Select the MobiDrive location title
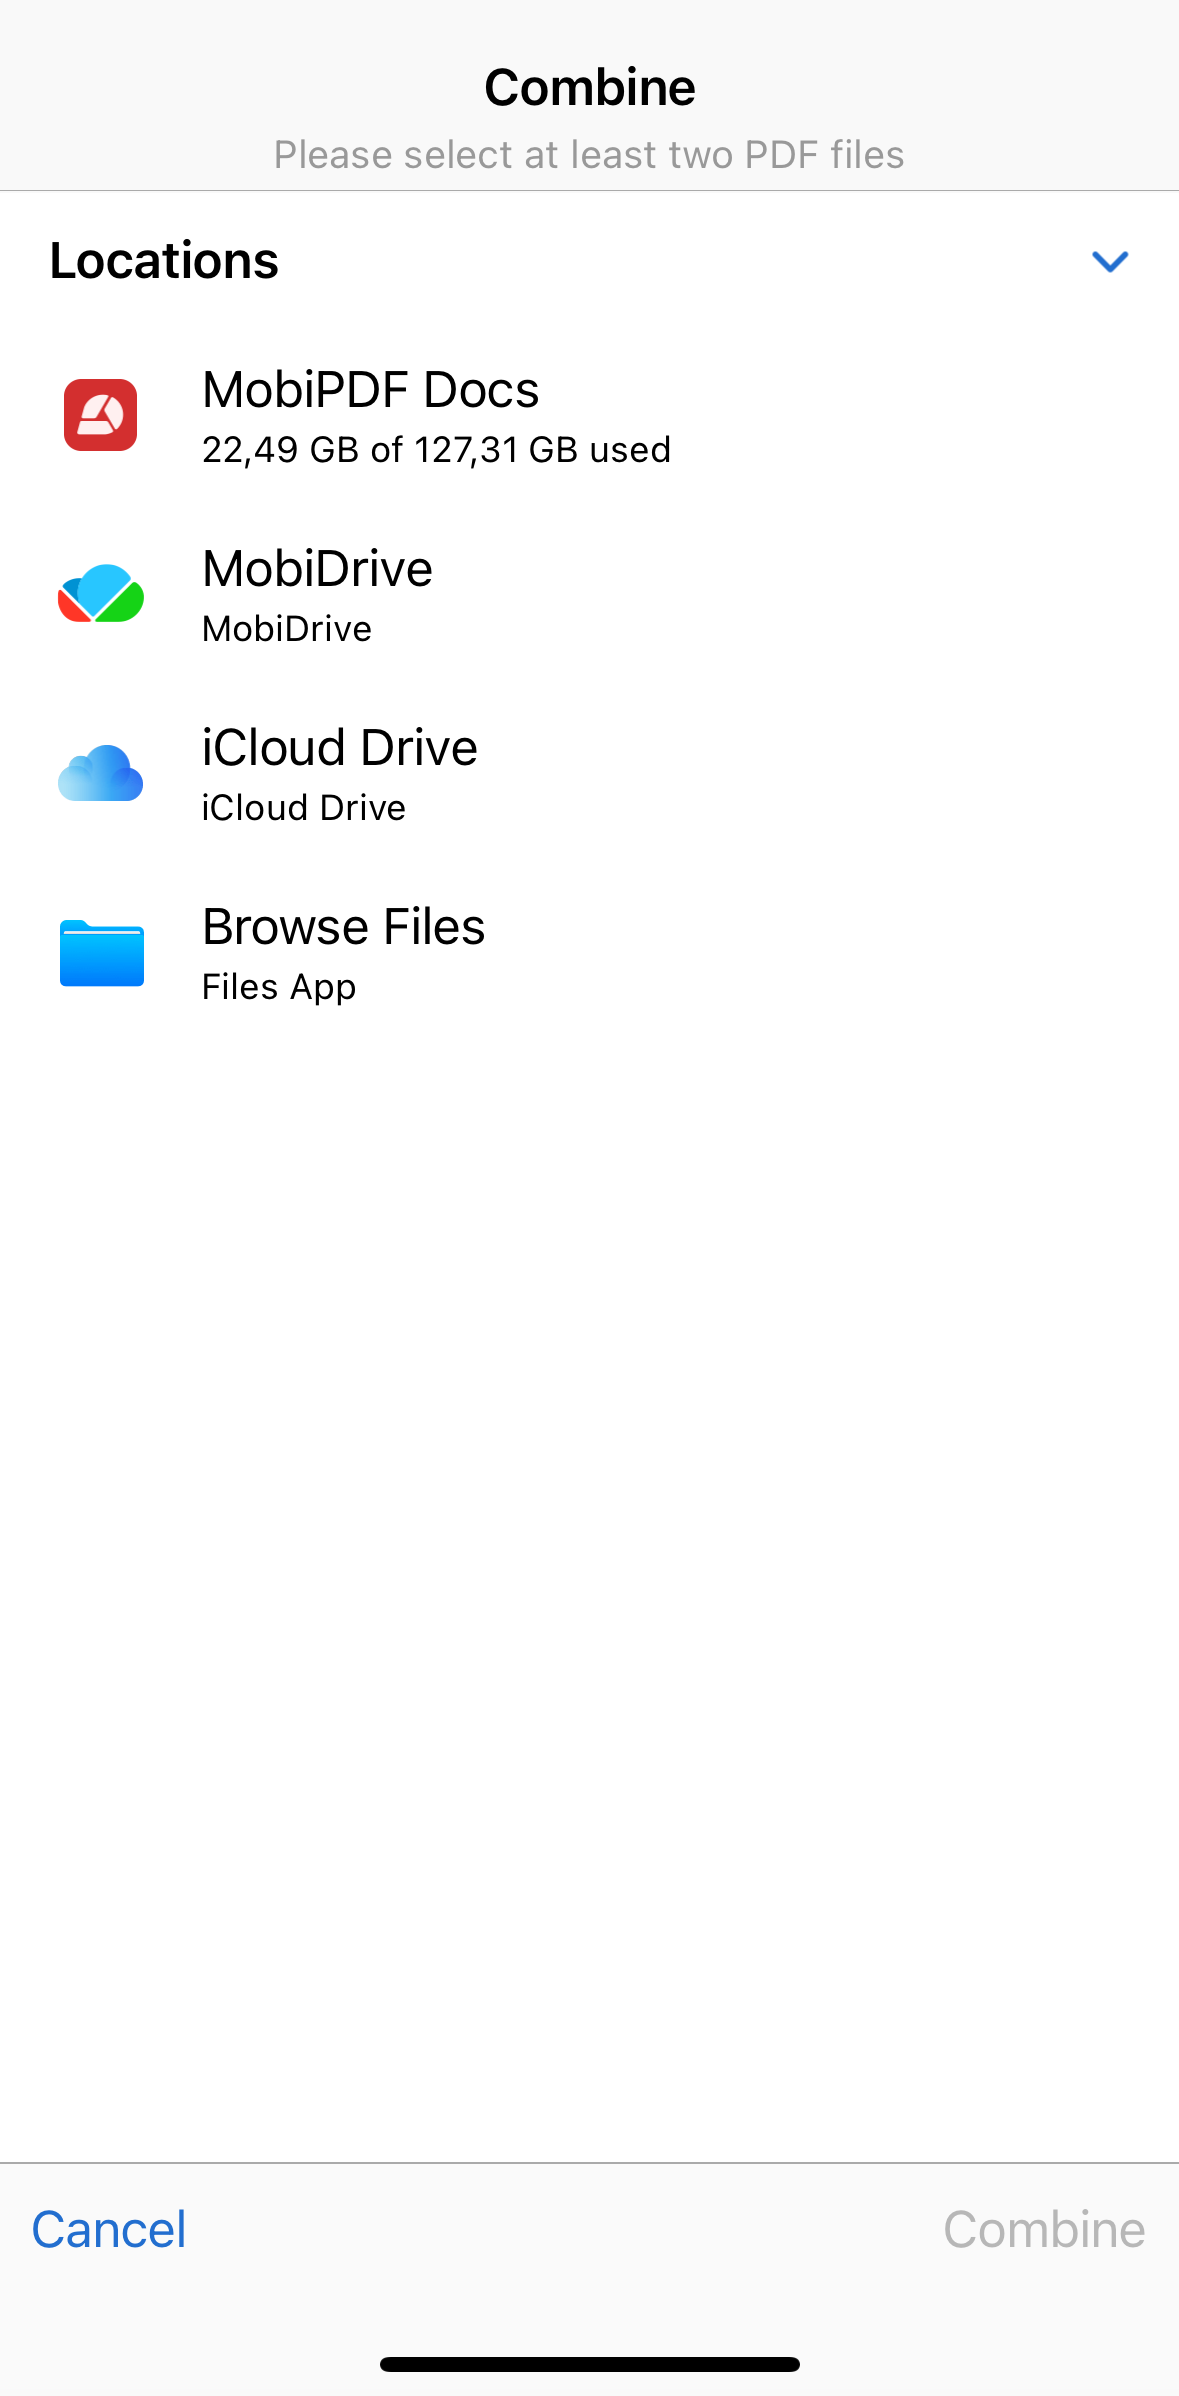1179x2396 pixels. coord(318,569)
